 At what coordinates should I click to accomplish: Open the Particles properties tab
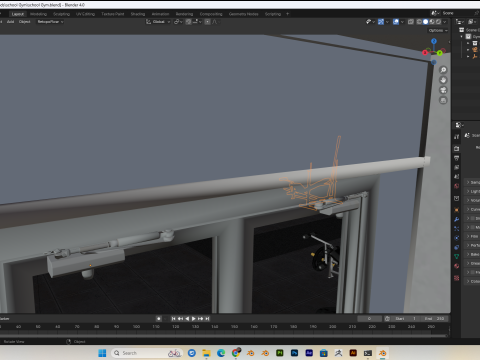(x=457, y=229)
